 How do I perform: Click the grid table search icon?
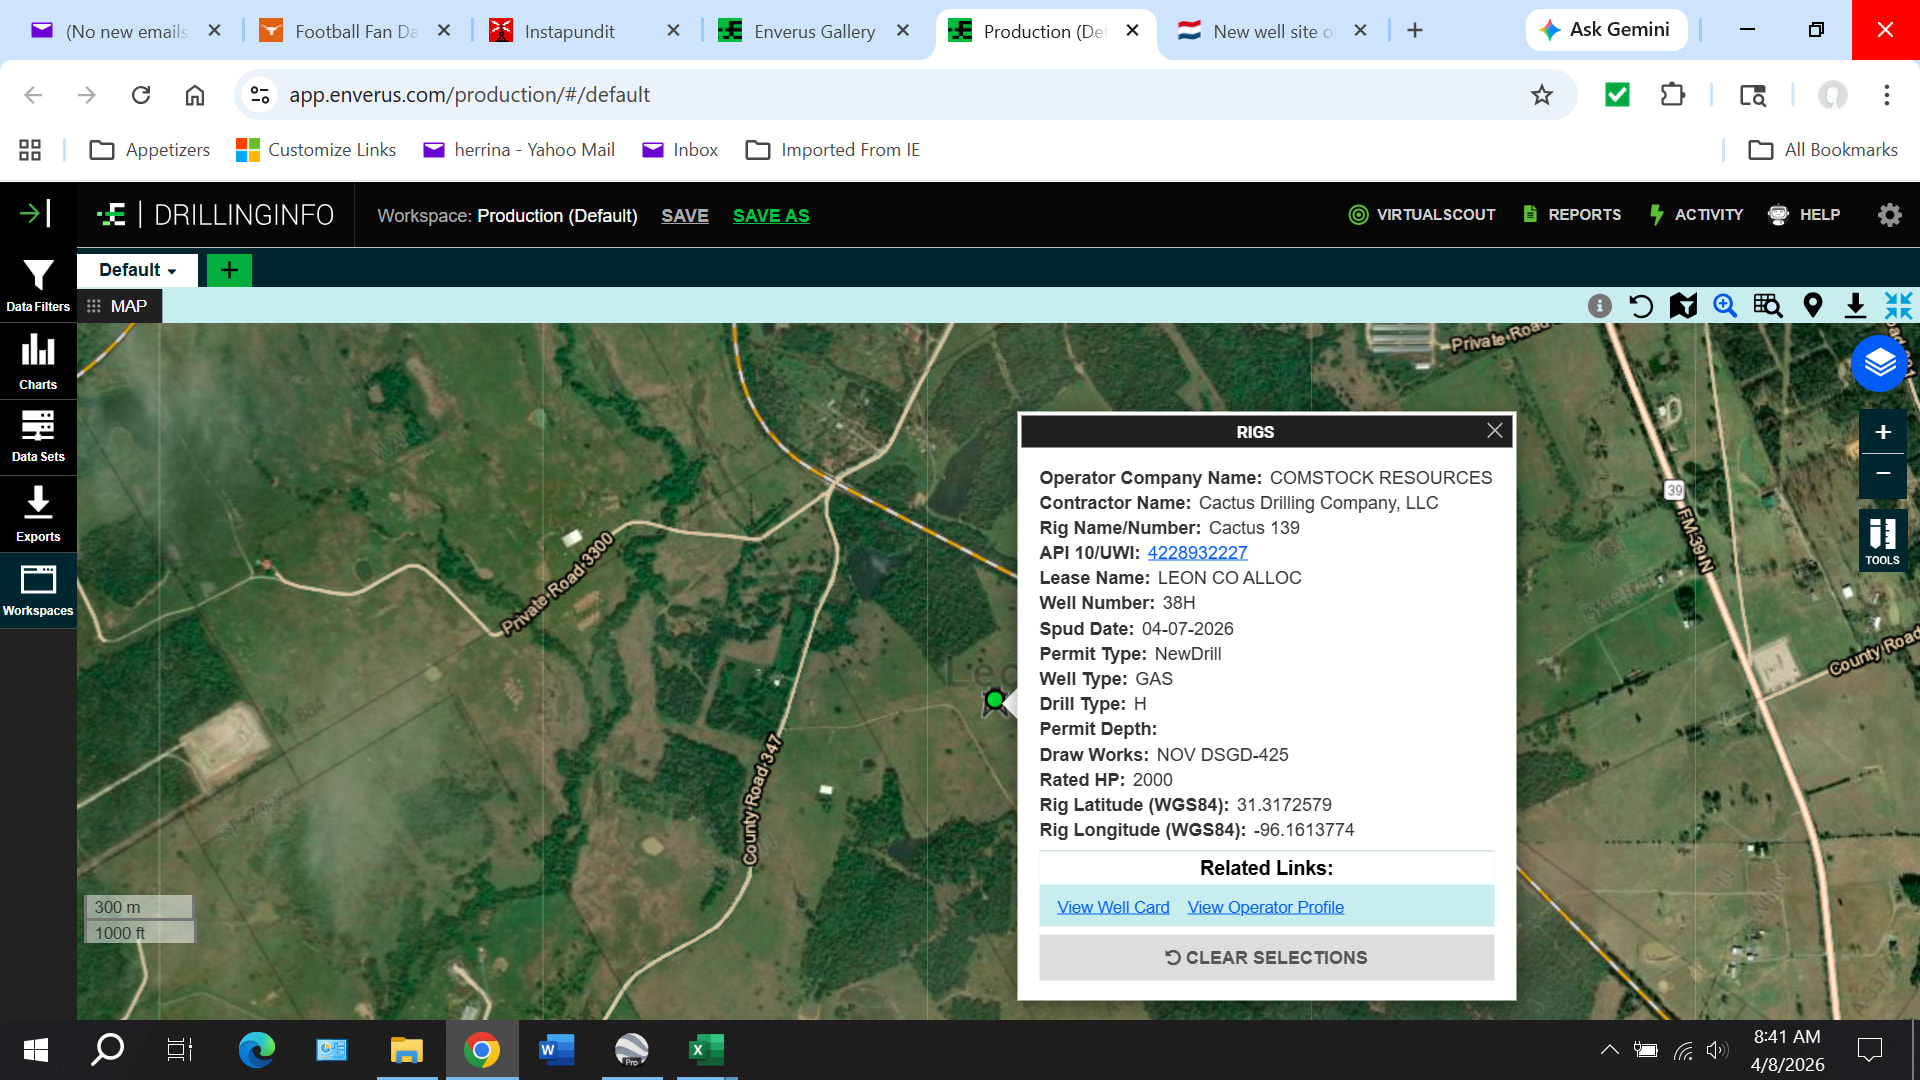(1768, 306)
